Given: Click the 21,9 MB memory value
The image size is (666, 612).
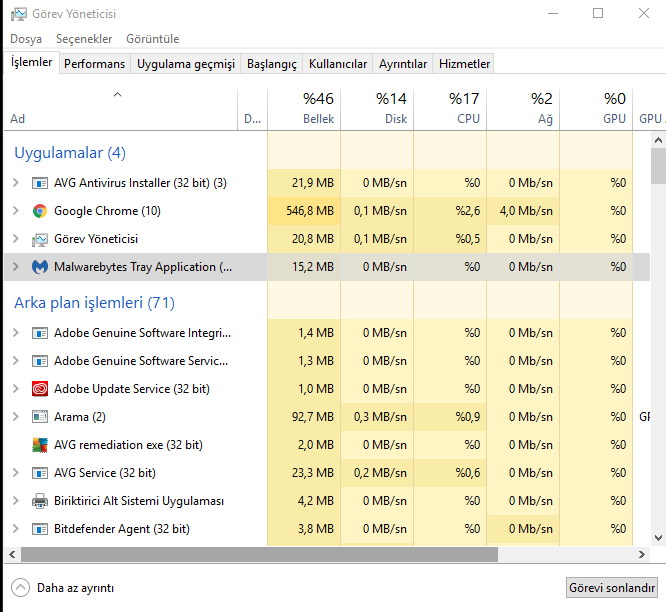Looking at the screenshot, I should click(x=313, y=183).
